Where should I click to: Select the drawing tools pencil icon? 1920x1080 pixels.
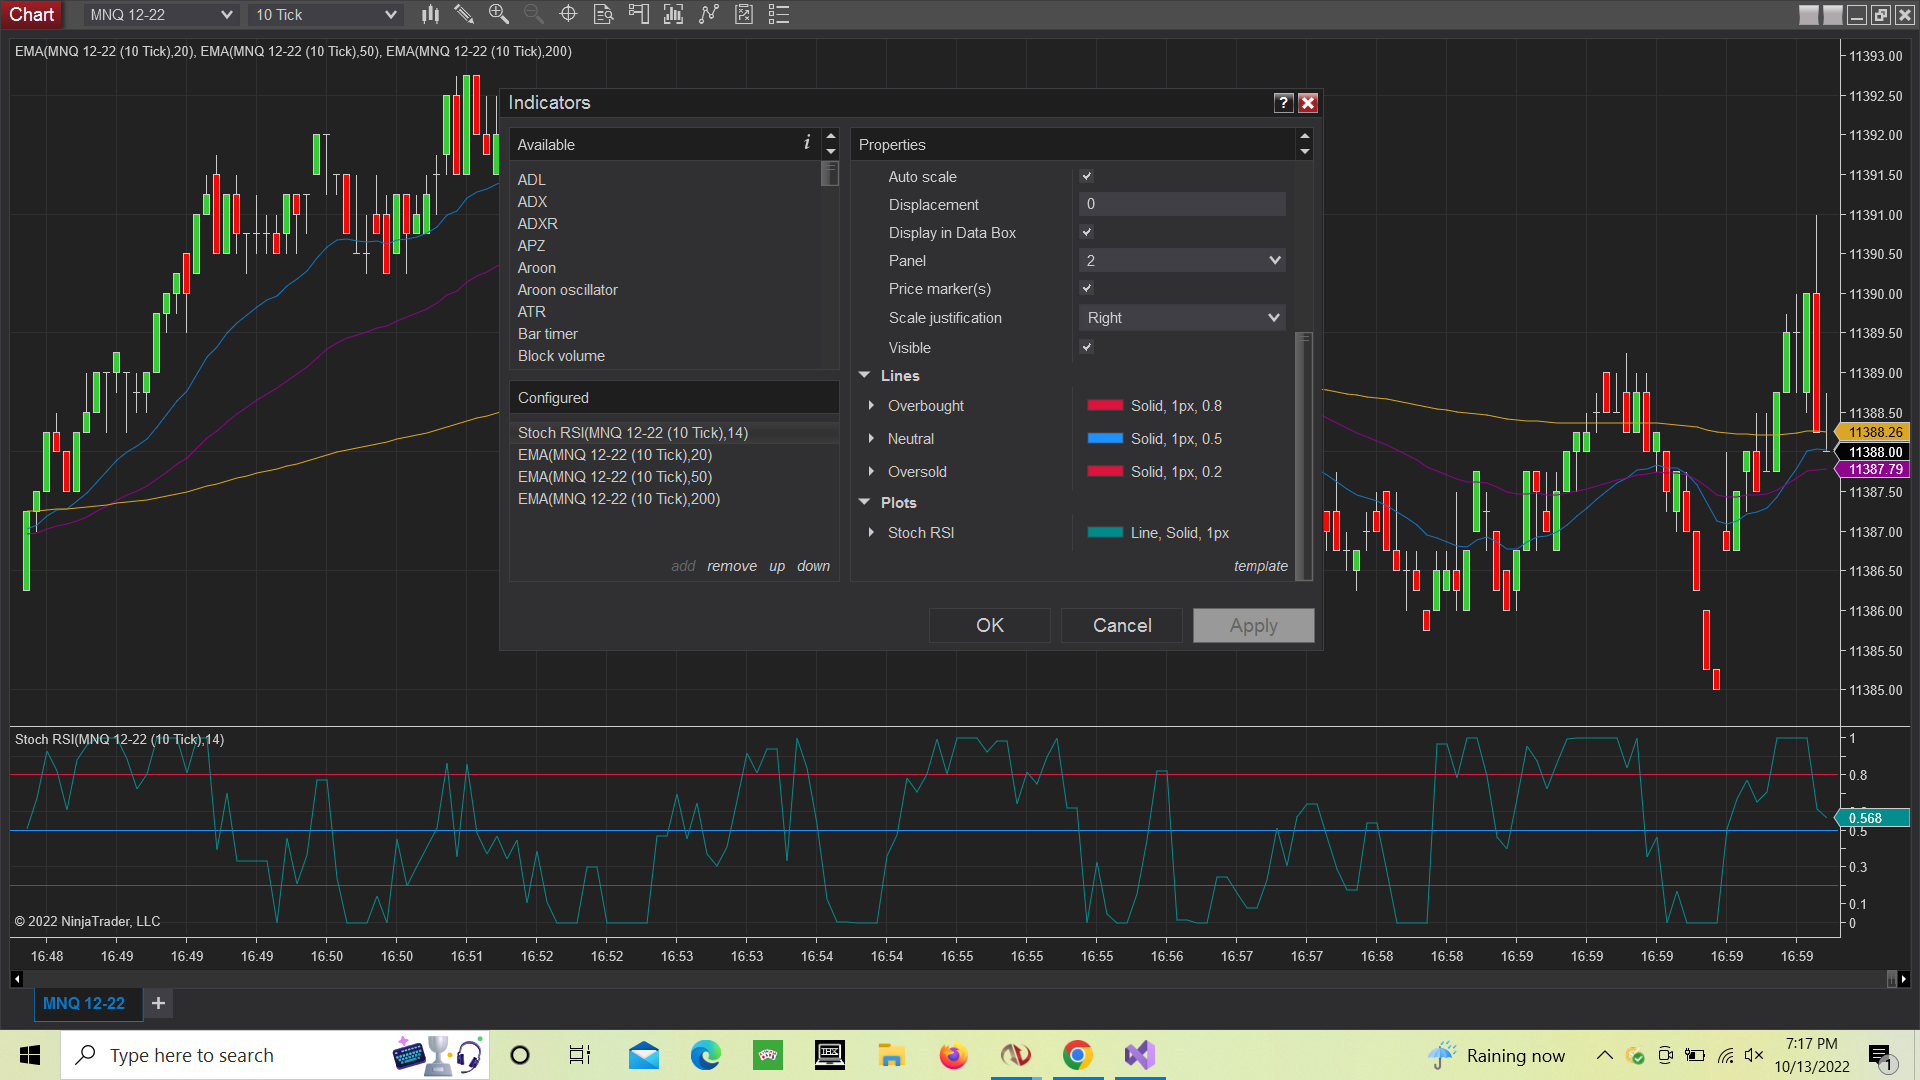coord(464,14)
